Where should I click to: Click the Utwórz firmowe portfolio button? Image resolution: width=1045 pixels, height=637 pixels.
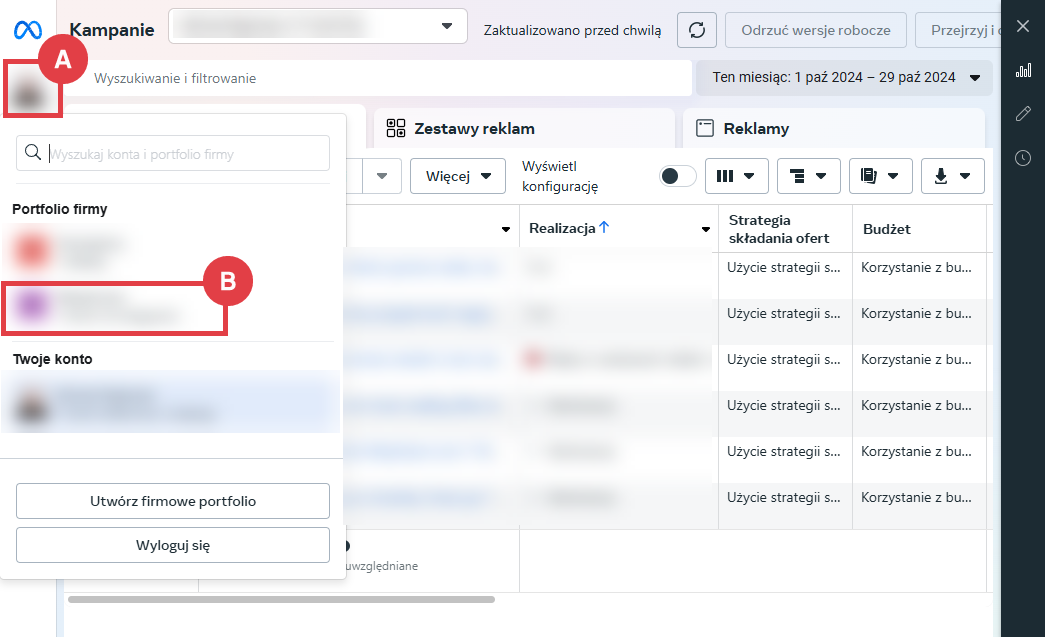pos(173,501)
